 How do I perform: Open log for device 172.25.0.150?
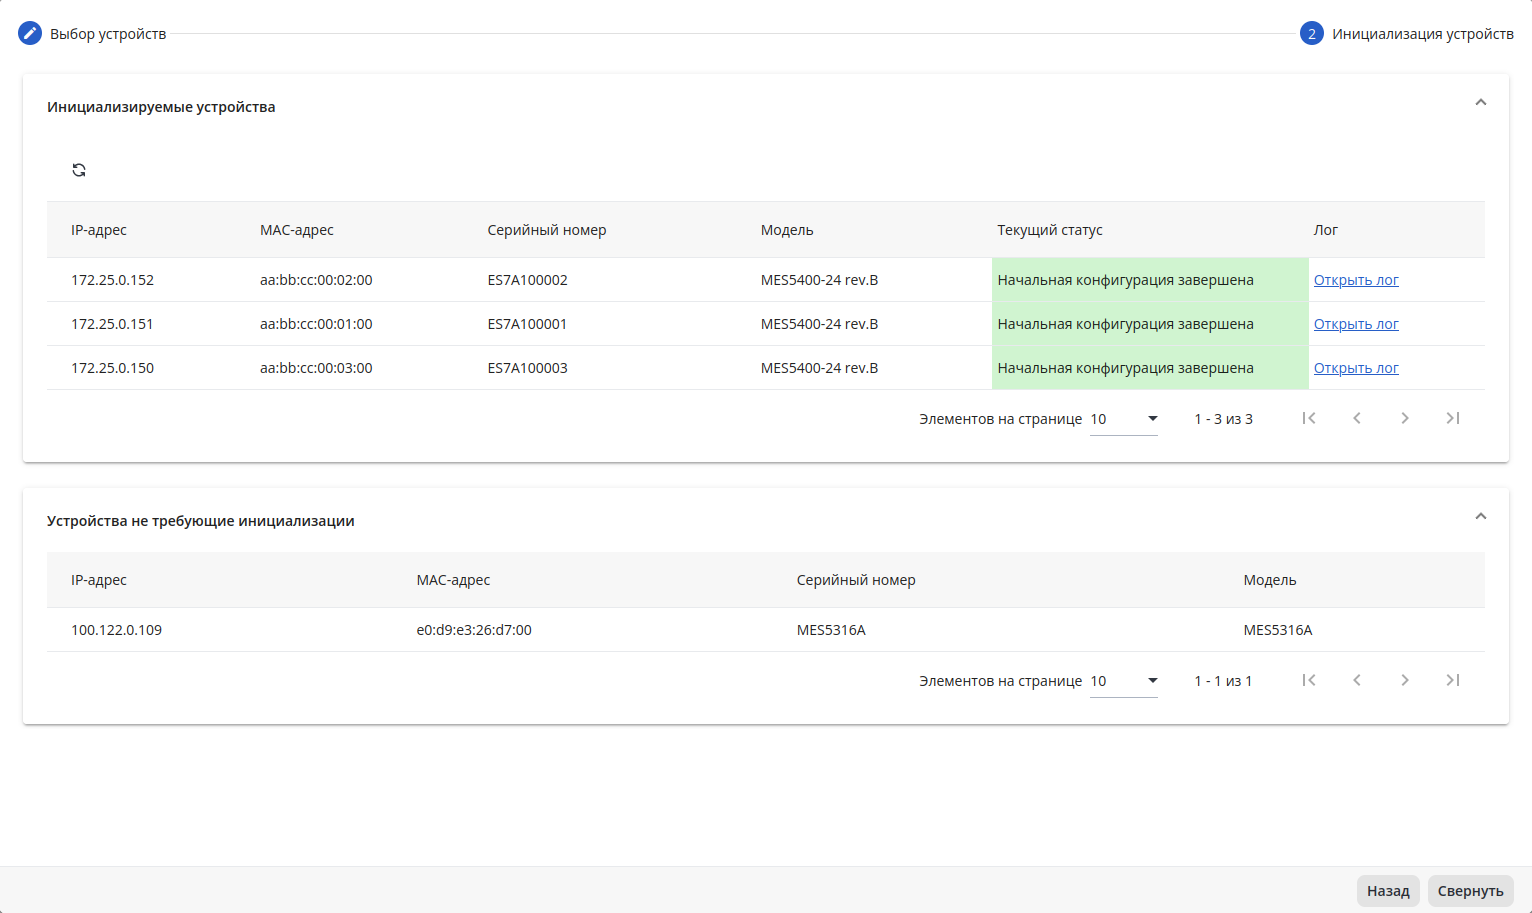[x=1356, y=368]
